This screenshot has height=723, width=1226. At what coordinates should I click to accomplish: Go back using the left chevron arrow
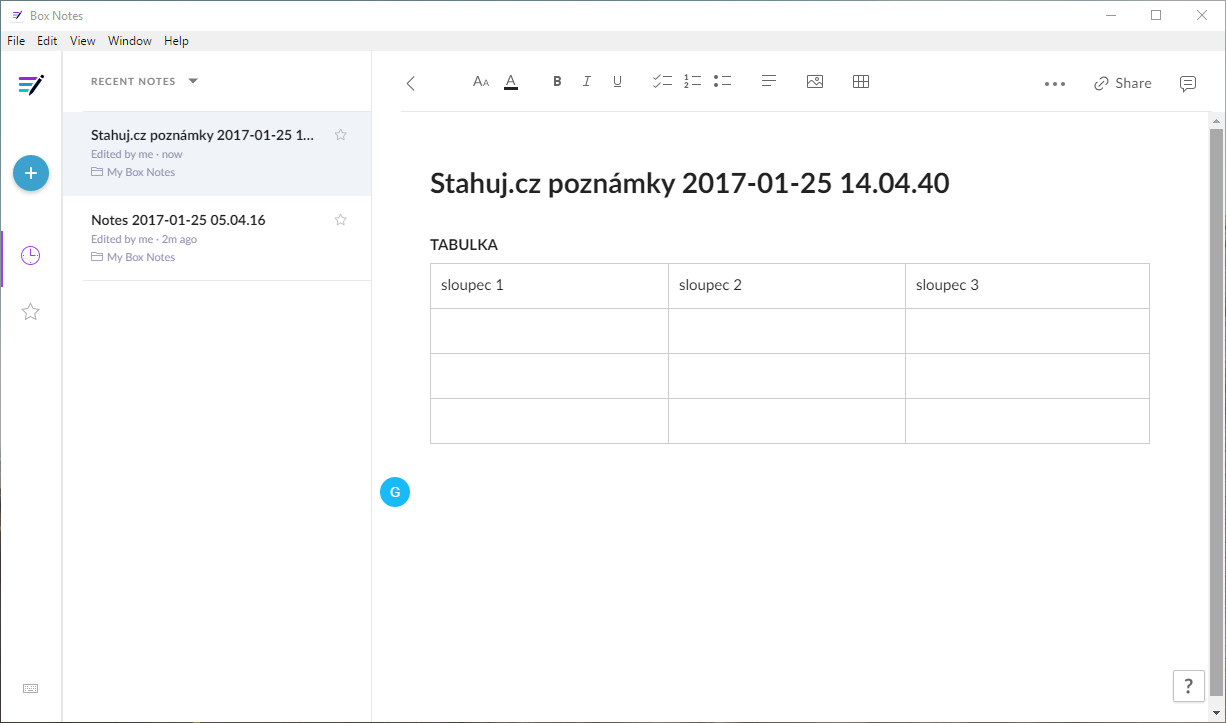[411, 83]
